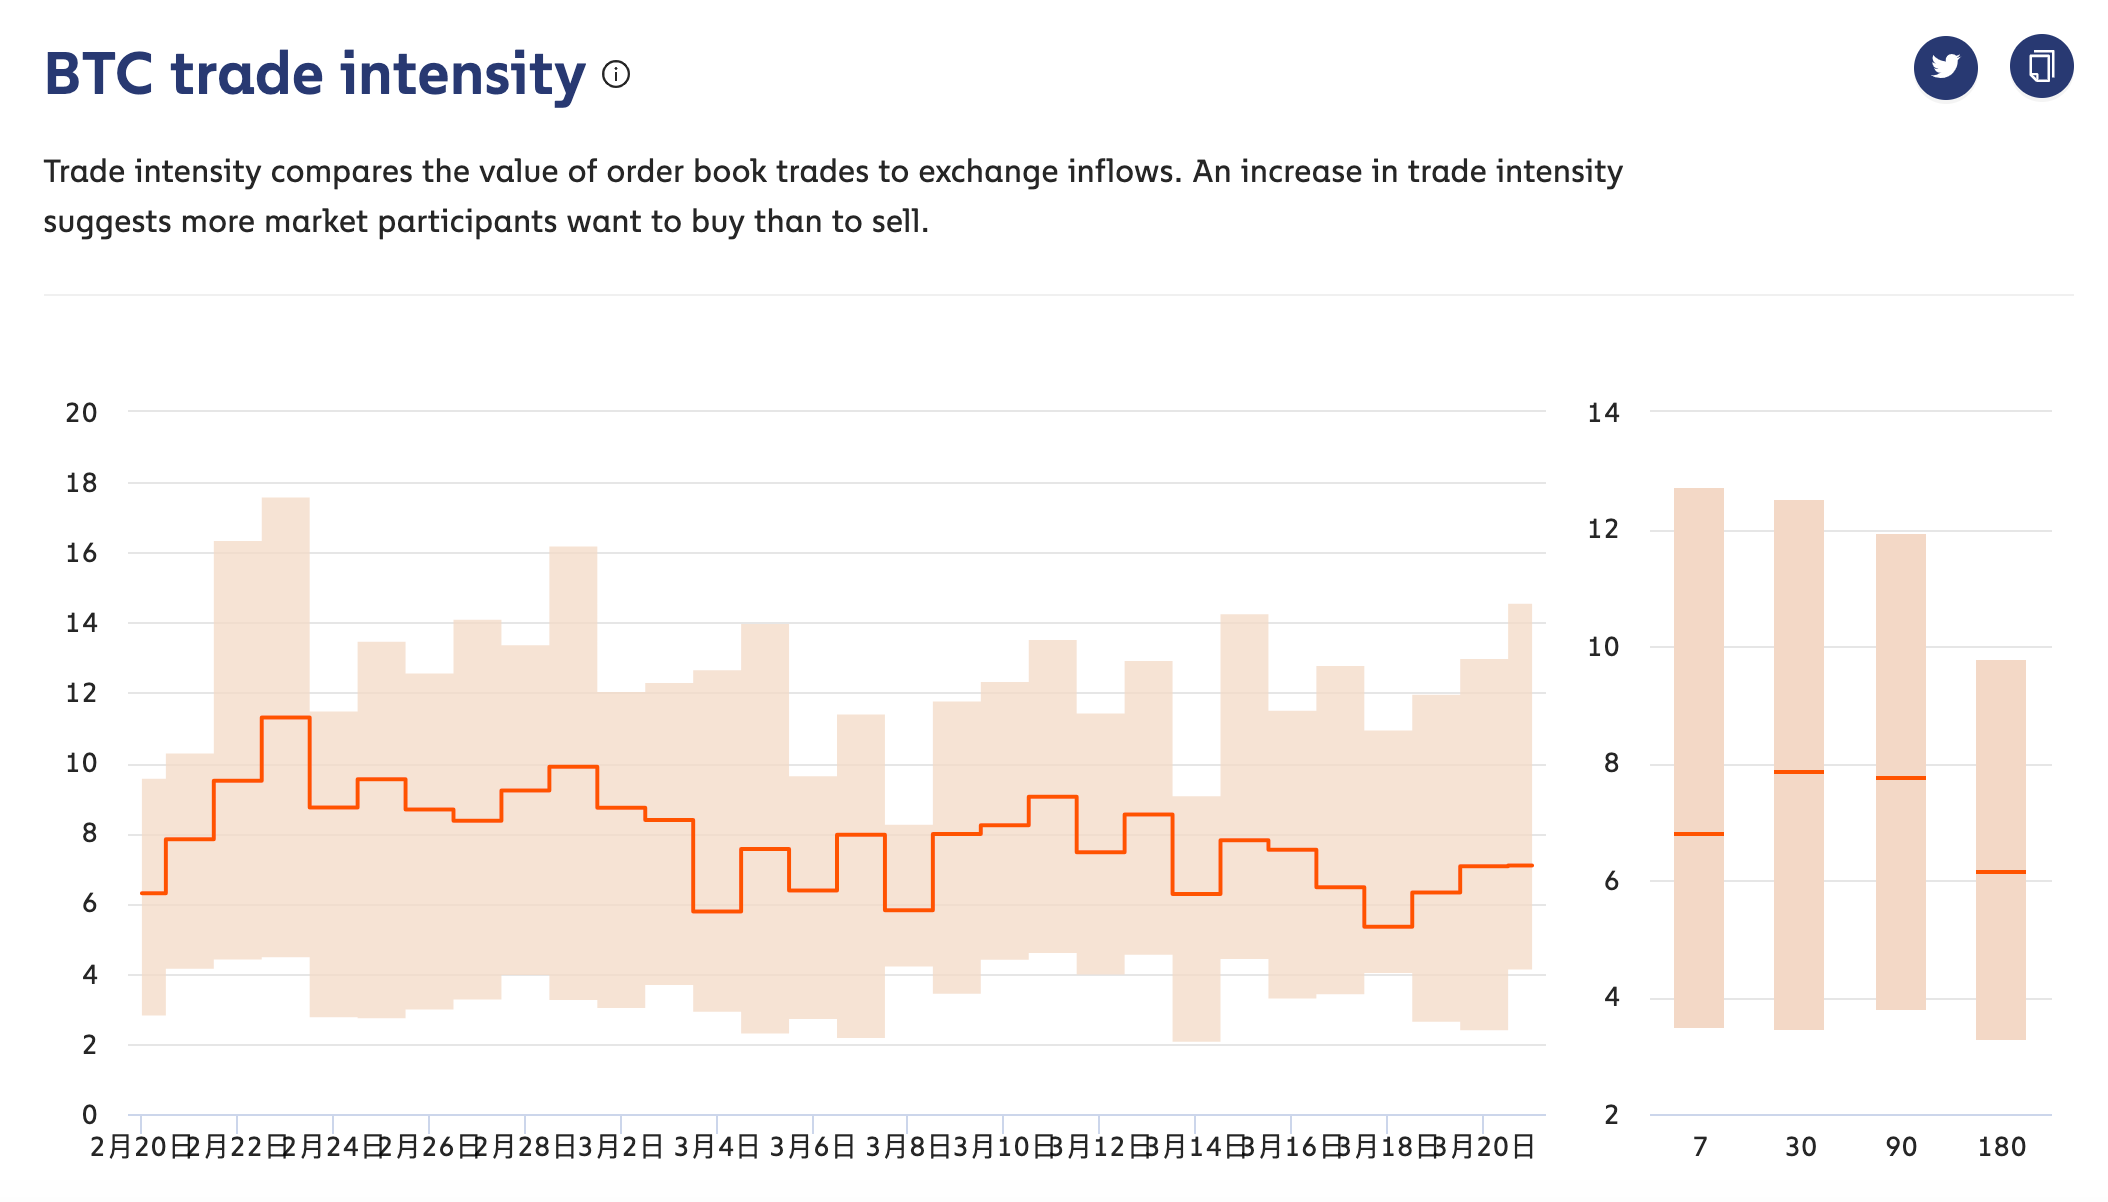Click the "3月4日" date axis label
The height and width of the screenshot is (1202, 2108).
[x=716, y=1147]
